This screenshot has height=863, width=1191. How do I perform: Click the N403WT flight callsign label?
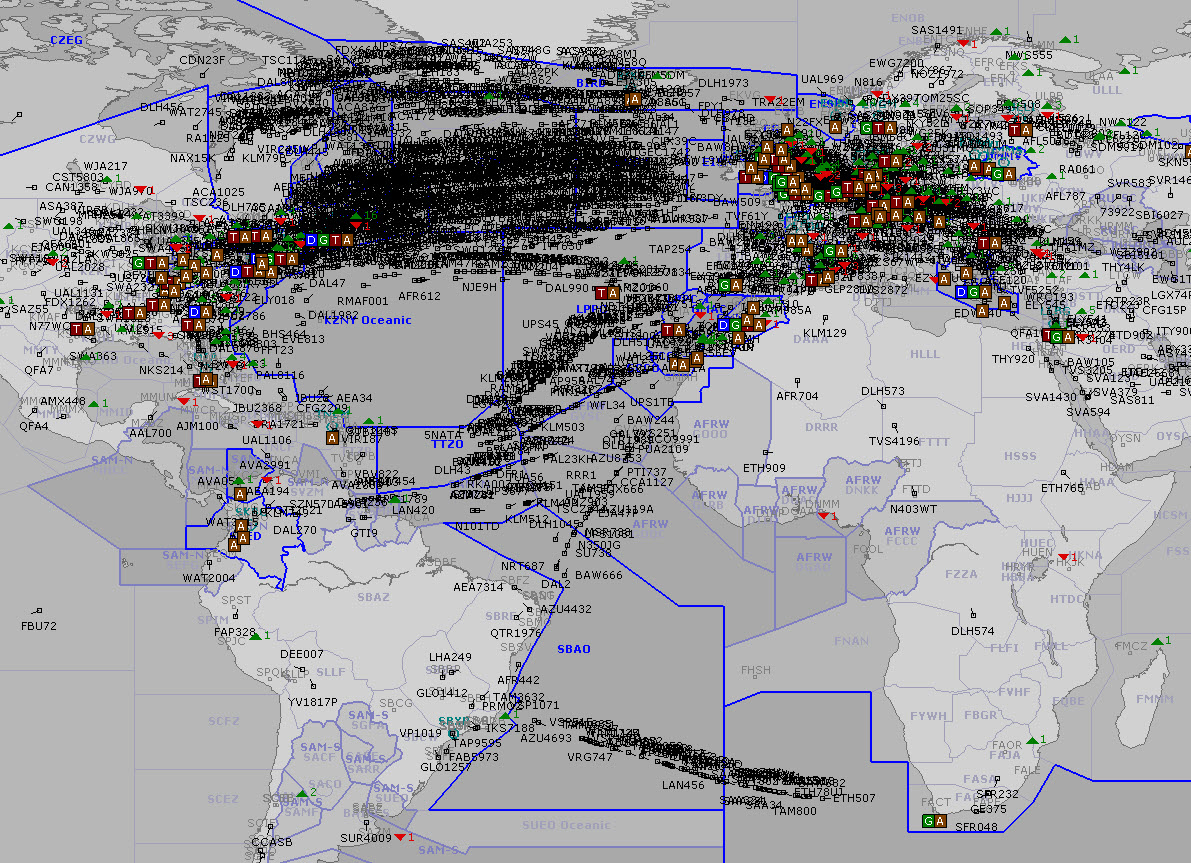point(913,509)
